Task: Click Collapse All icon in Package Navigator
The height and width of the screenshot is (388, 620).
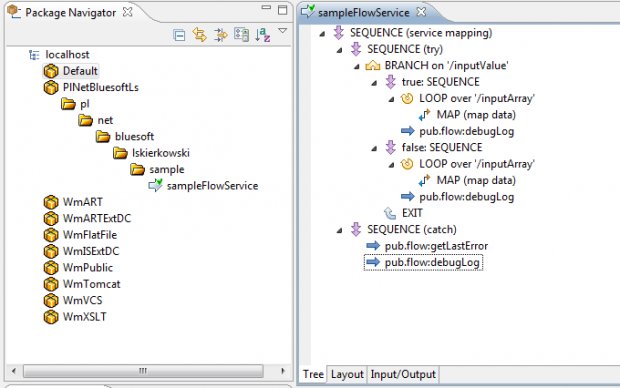Action: coord(179,35)
